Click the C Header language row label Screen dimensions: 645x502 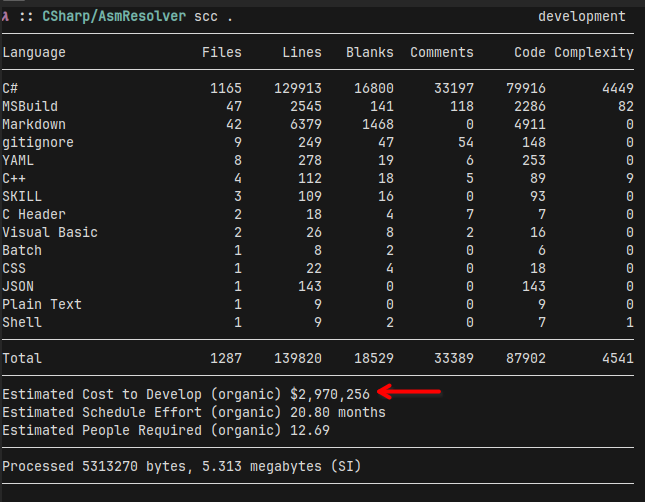34,215
